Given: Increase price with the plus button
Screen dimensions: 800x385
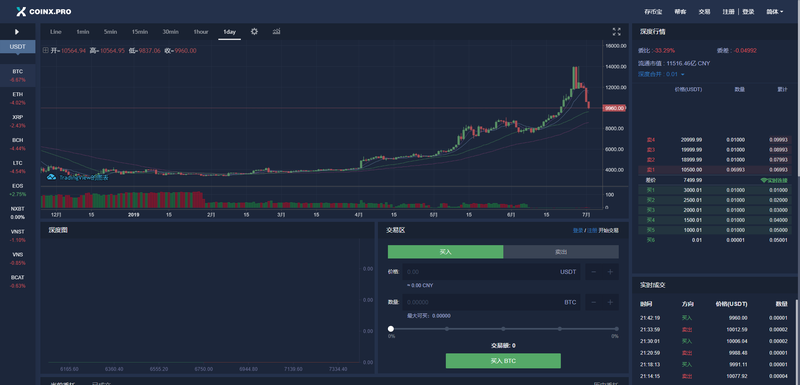Looking at the screenshot, I should coord(610,272).
